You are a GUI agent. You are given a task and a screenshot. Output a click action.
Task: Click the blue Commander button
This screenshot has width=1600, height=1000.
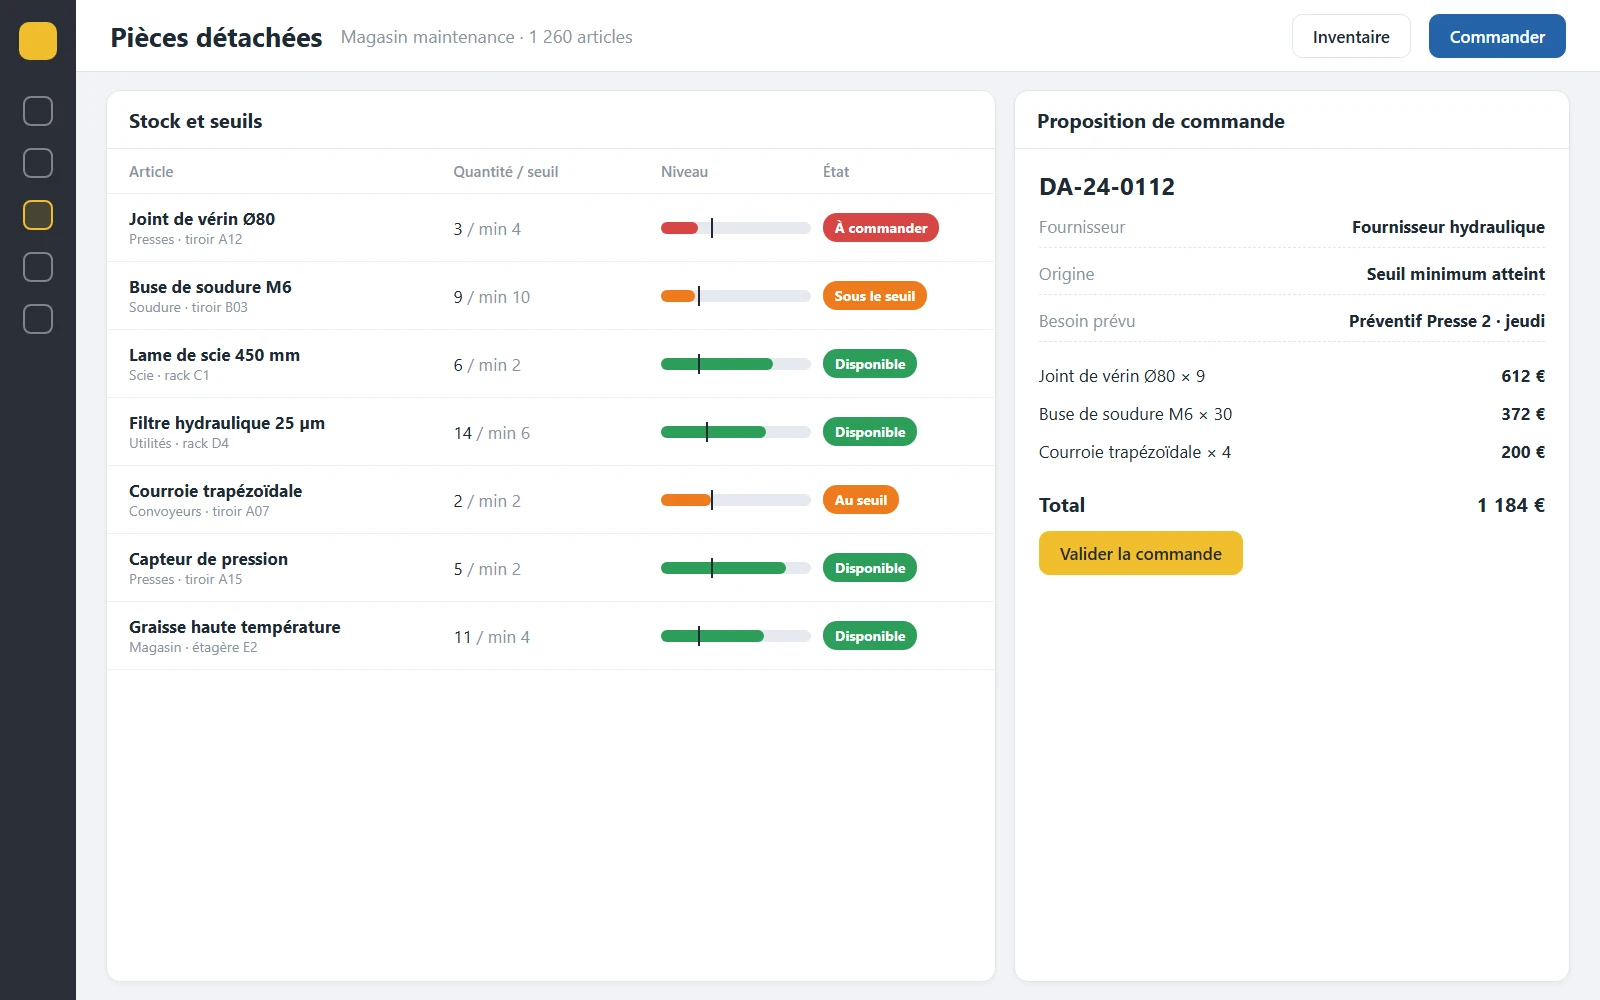(x=1497, y=36)
